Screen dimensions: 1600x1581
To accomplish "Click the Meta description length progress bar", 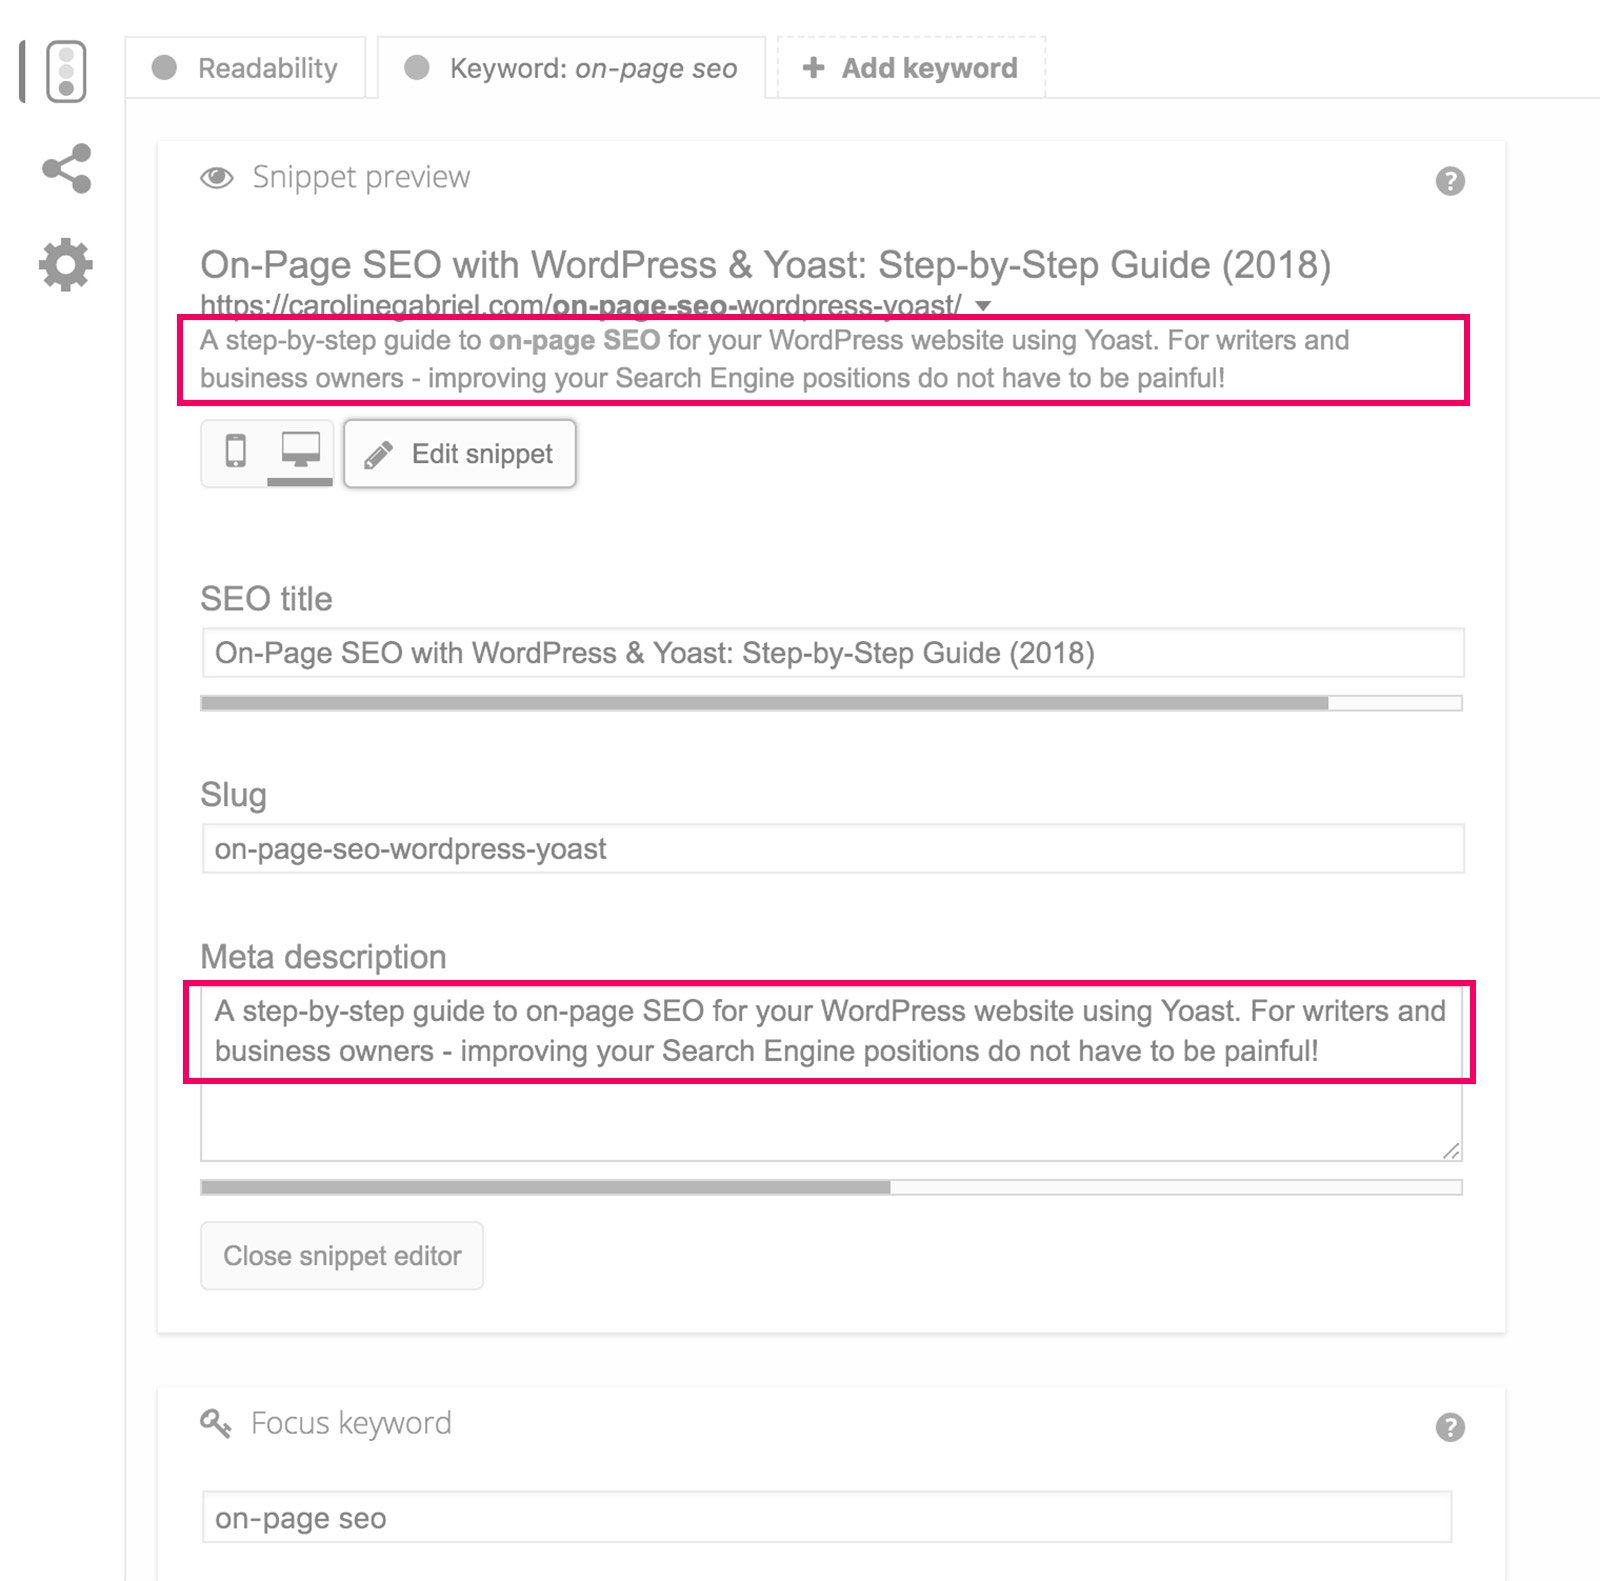I will [831, 1187].
